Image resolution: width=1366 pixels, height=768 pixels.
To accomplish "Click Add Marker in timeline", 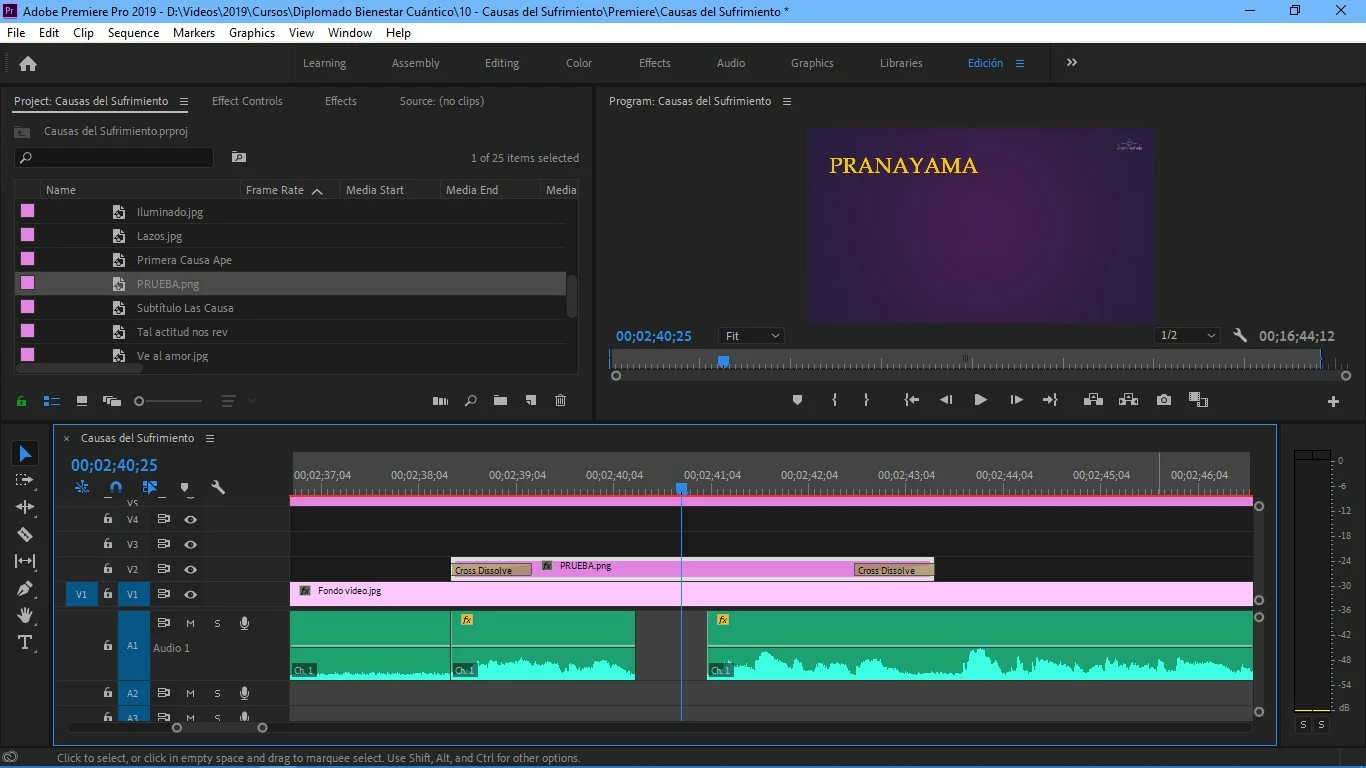I will 185,488.
